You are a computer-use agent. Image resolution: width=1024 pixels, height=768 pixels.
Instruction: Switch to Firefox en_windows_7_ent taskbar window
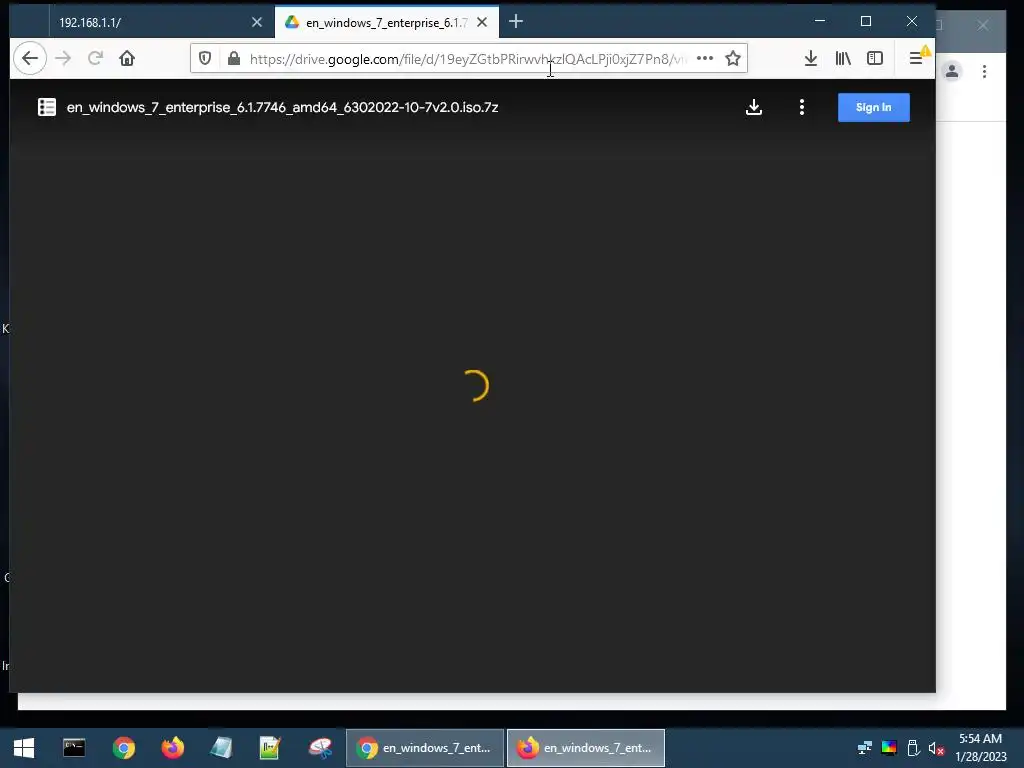pyautogui.click(x=586, y=748)
